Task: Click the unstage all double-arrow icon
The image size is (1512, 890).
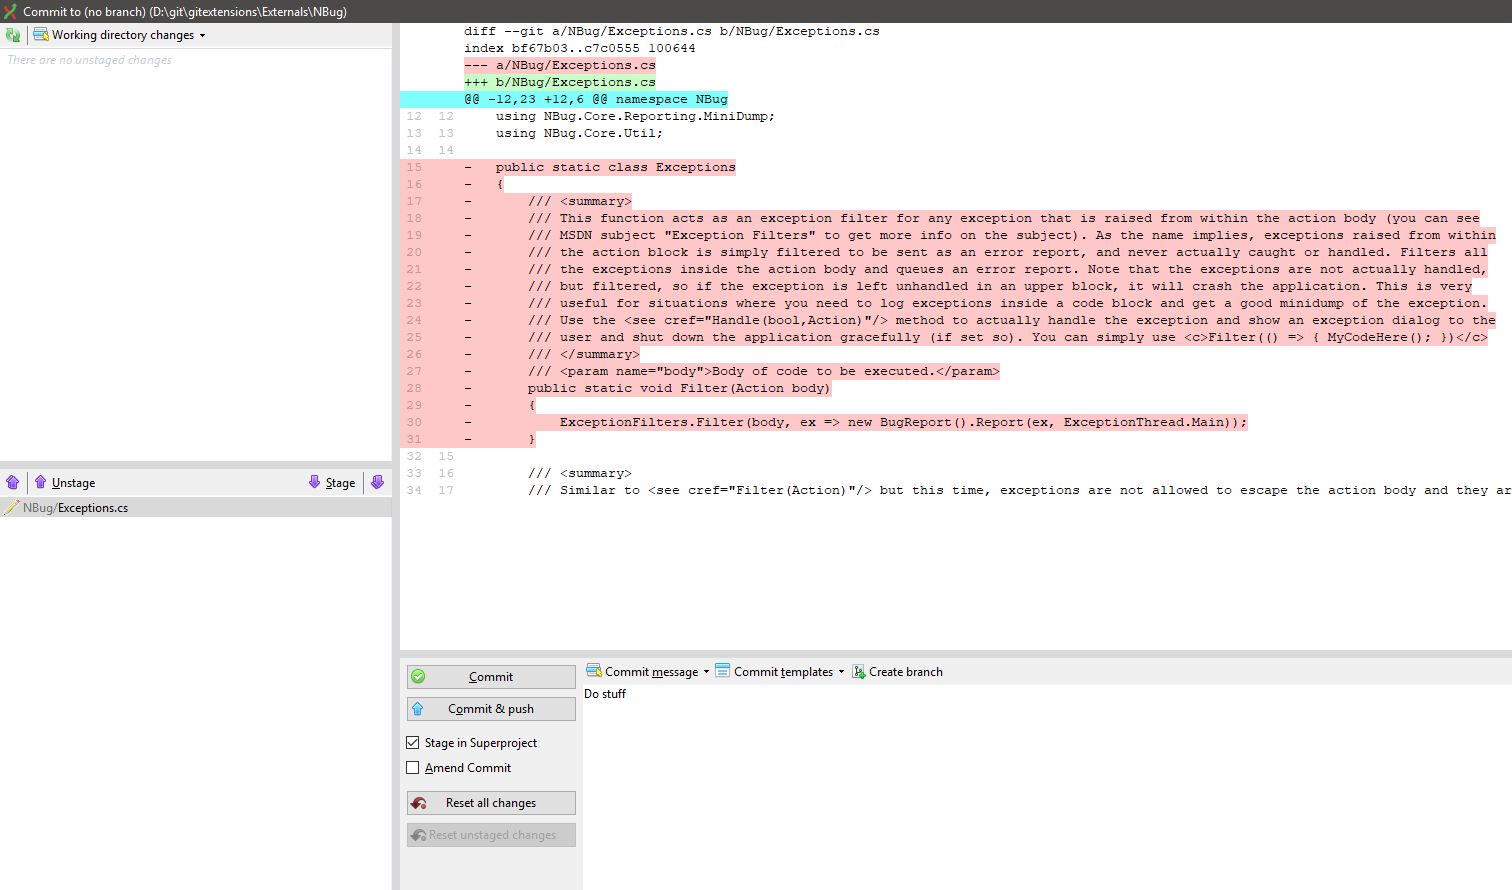Action: tap(12, 482)
